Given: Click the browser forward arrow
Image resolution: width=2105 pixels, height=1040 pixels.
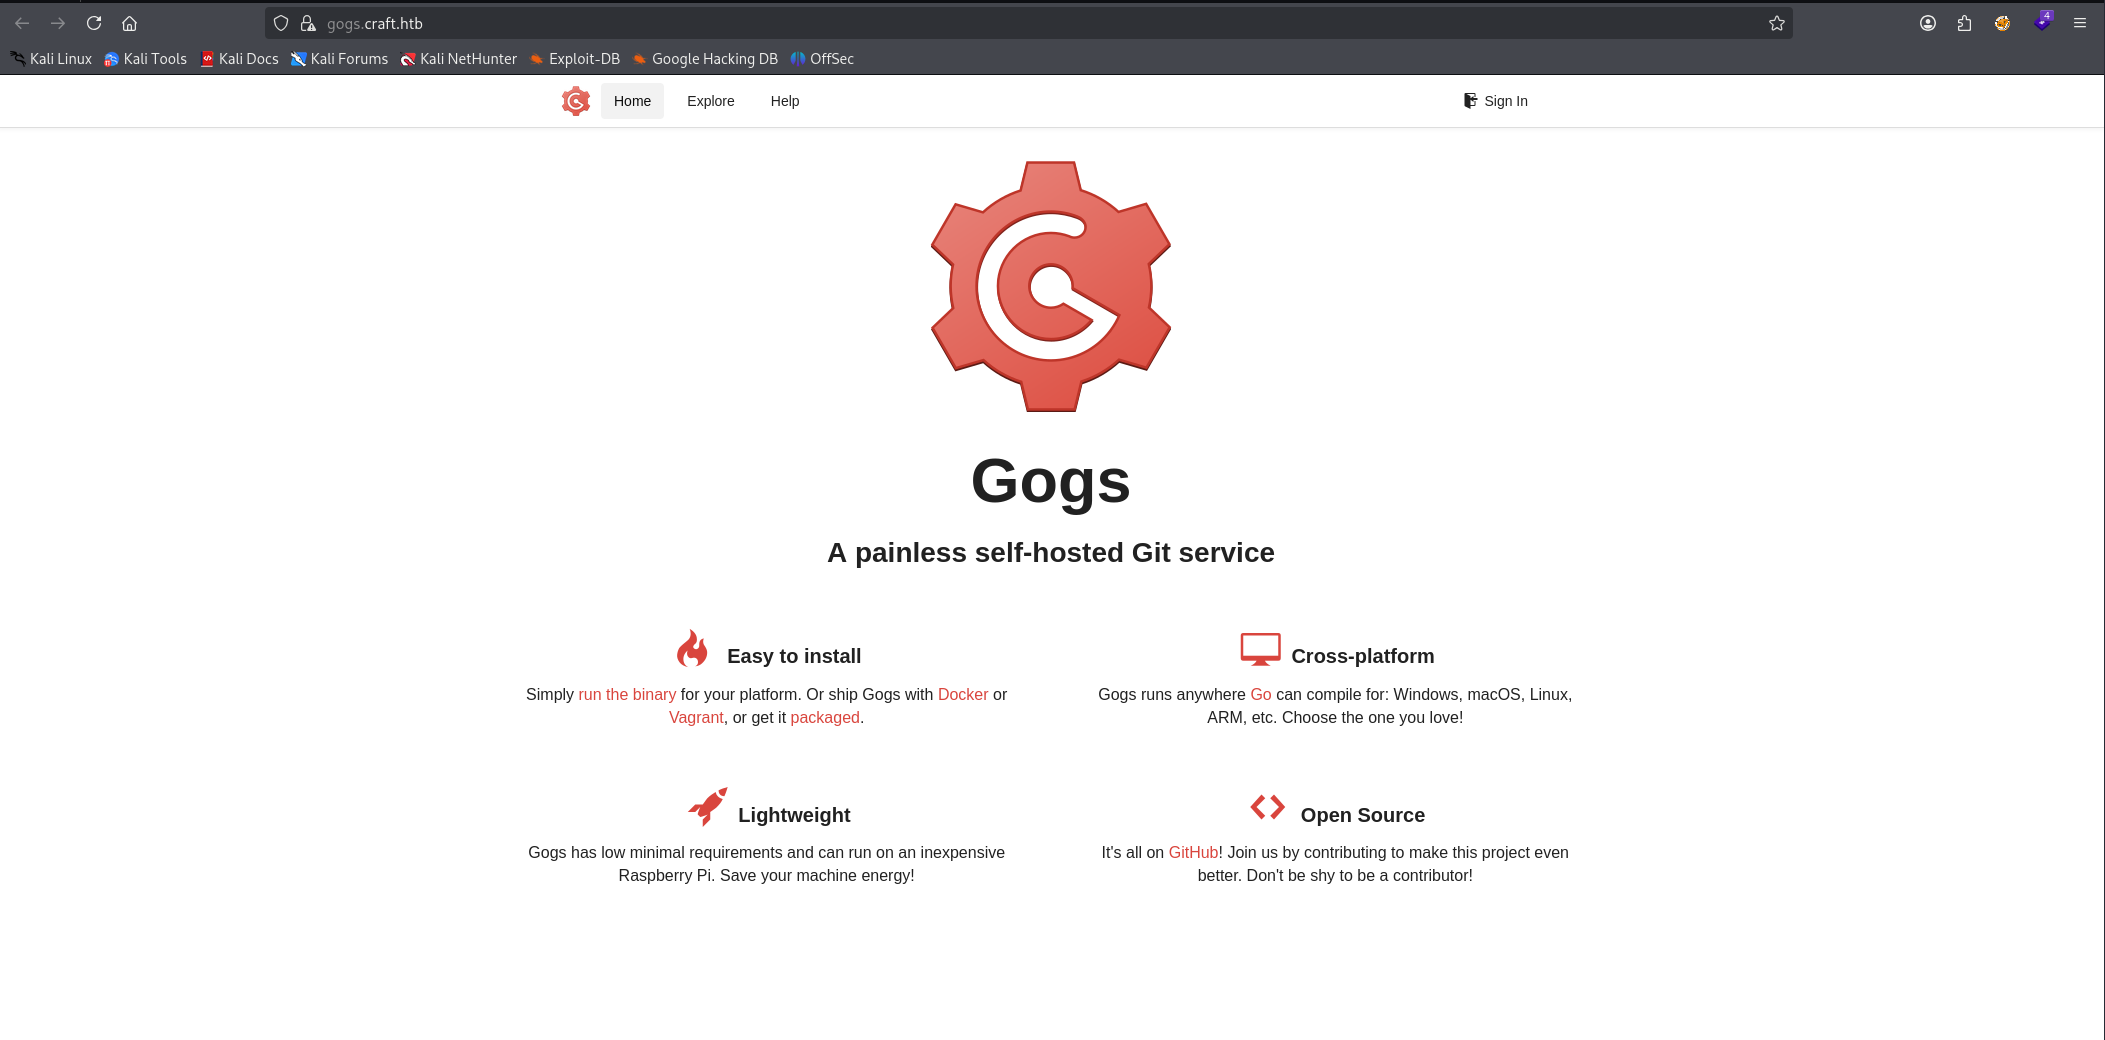Looking at the screenshot, I should coord(58,23).
